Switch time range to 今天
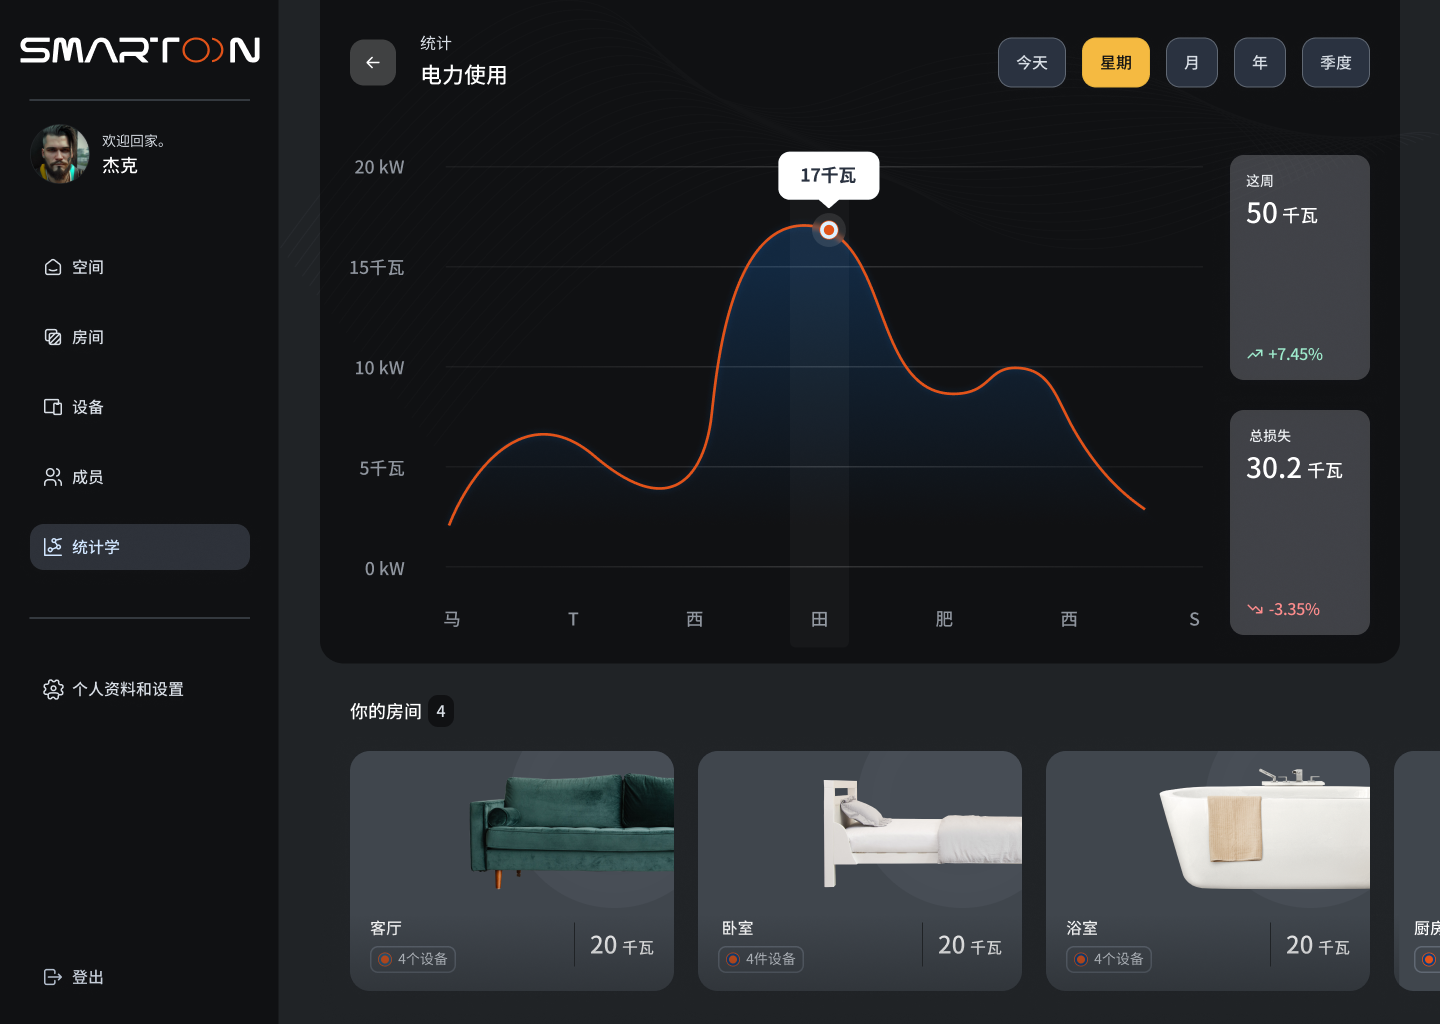The height and width of the screenshot is (1024, 1440). pyautogui.click(x=1031, y=63)
